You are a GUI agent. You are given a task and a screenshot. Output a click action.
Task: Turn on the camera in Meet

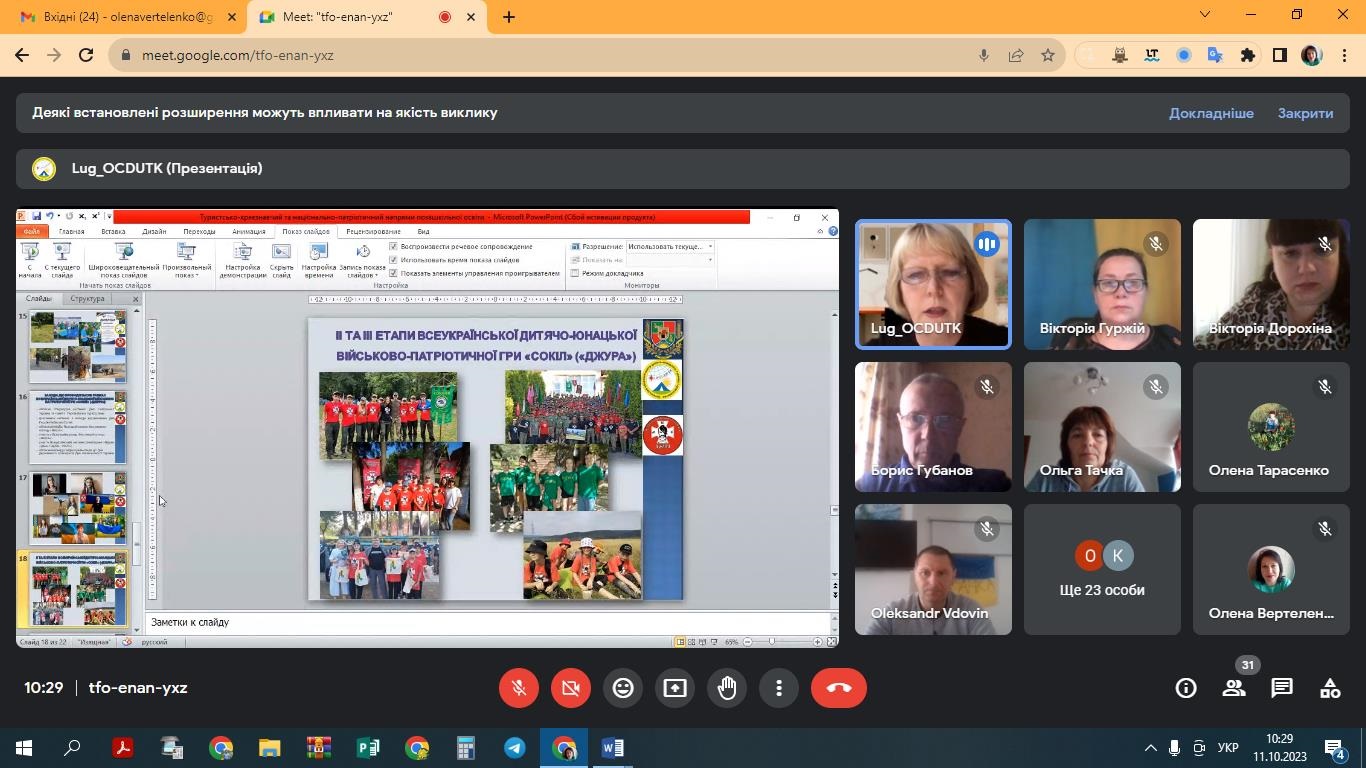click(571, 688)
